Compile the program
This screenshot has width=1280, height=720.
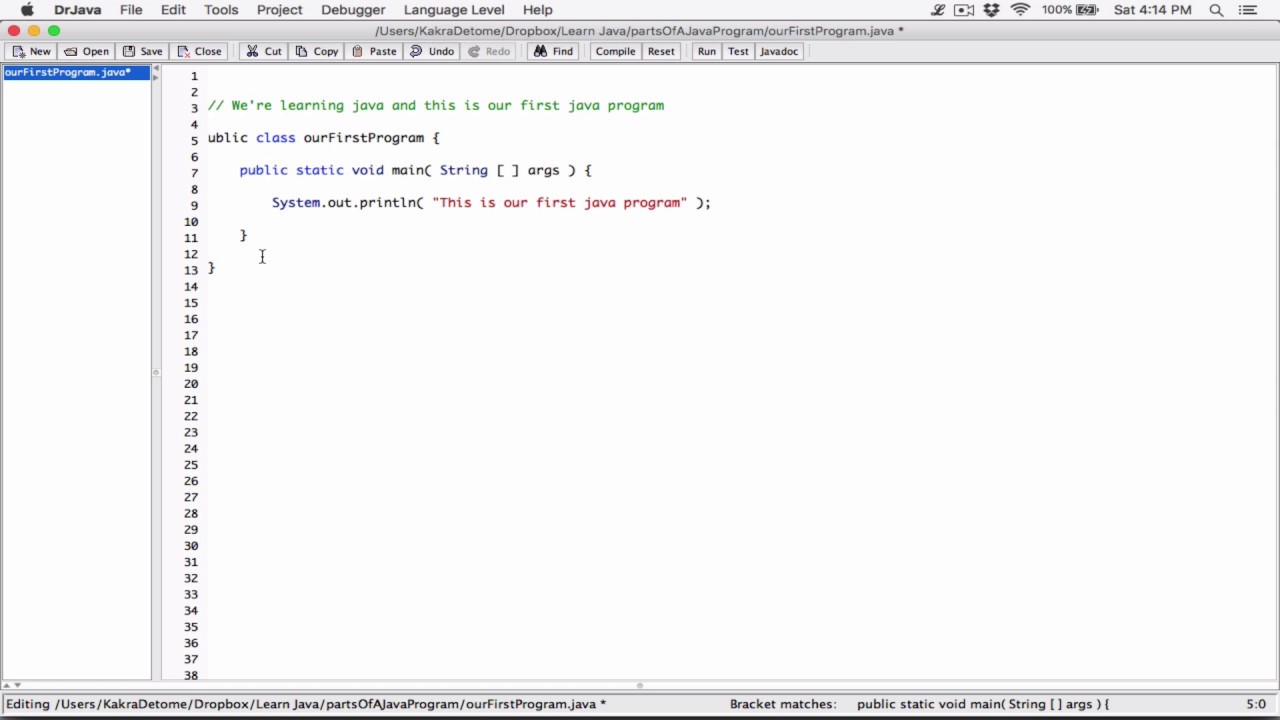coord(615,51)
